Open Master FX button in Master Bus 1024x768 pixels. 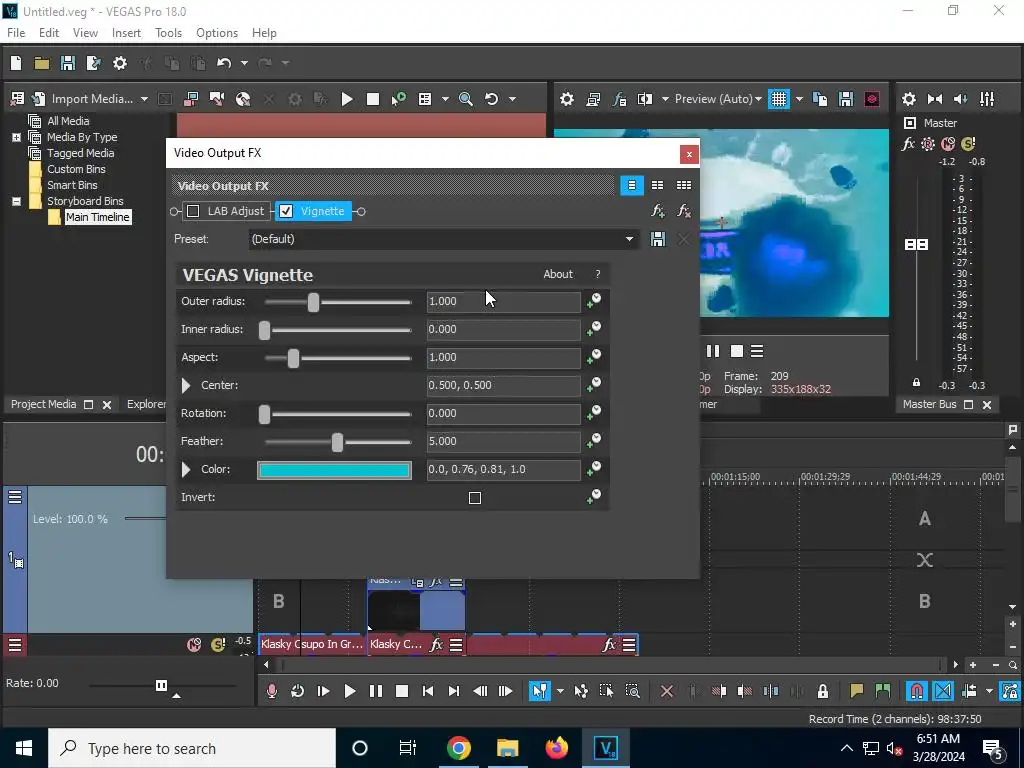tap(908, 144)
